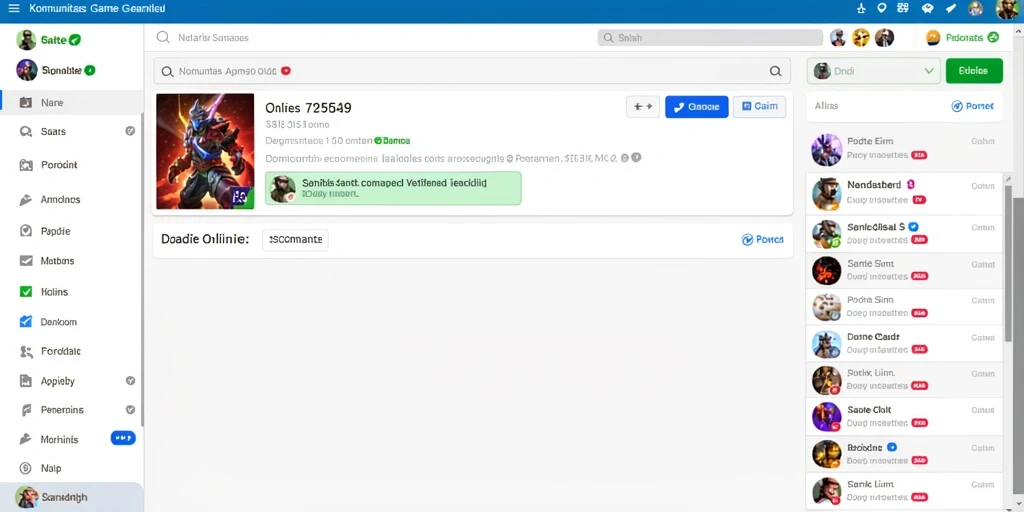Click the blue Gaocie button

point(697,106)
